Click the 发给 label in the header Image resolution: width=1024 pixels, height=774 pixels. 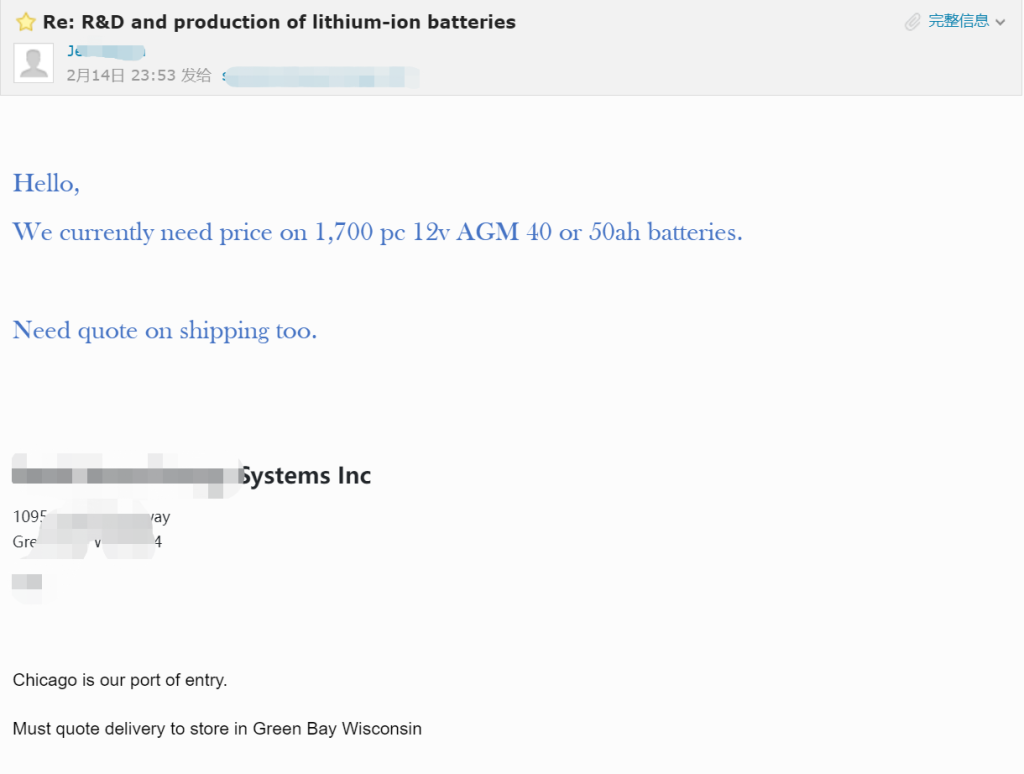pyautogui.click(x=196, y=76)
